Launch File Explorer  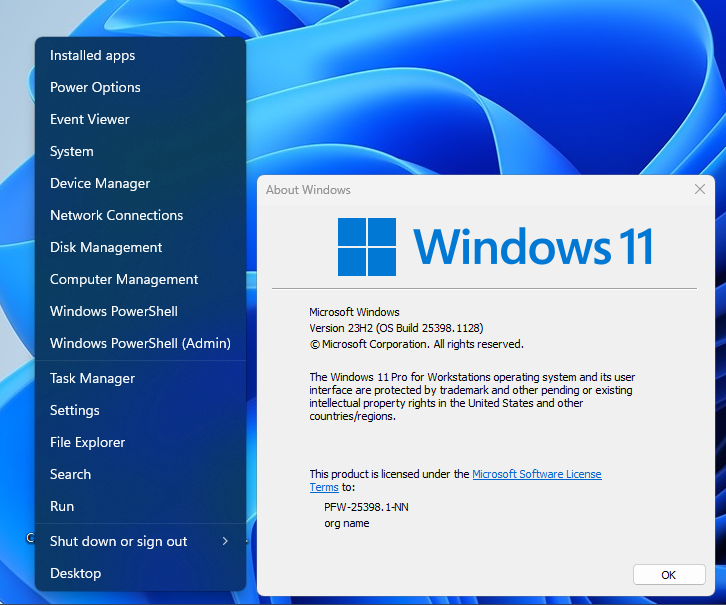(x=140, y=442)
